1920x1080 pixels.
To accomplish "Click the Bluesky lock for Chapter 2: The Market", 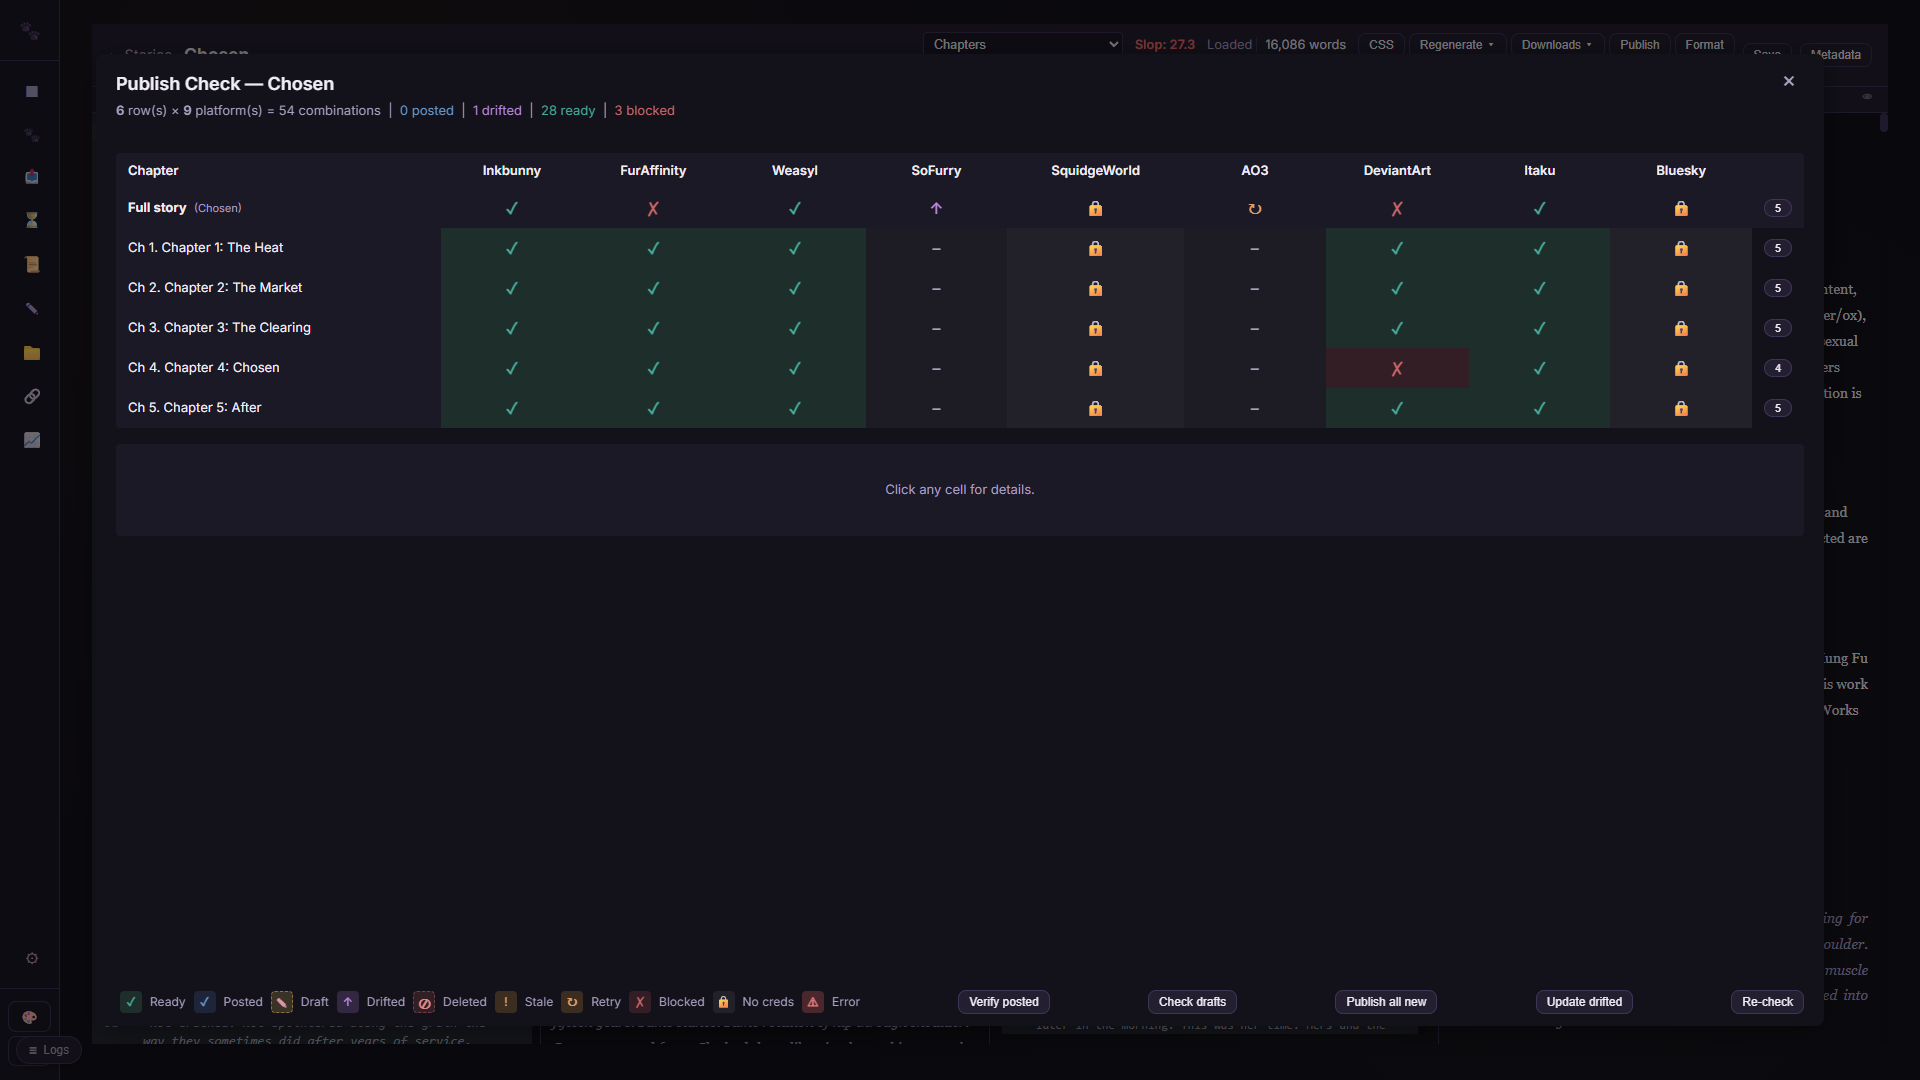I will (x=1681, y=288).
